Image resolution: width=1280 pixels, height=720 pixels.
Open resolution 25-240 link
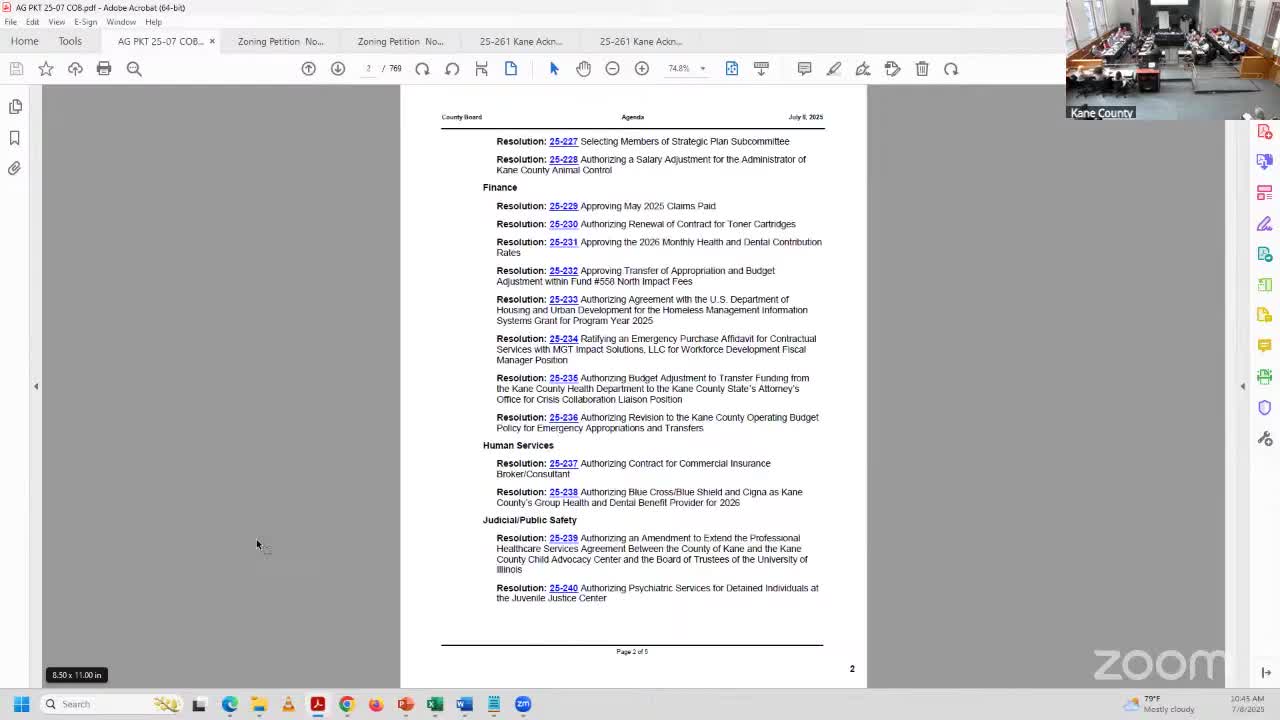click(563, 588)
